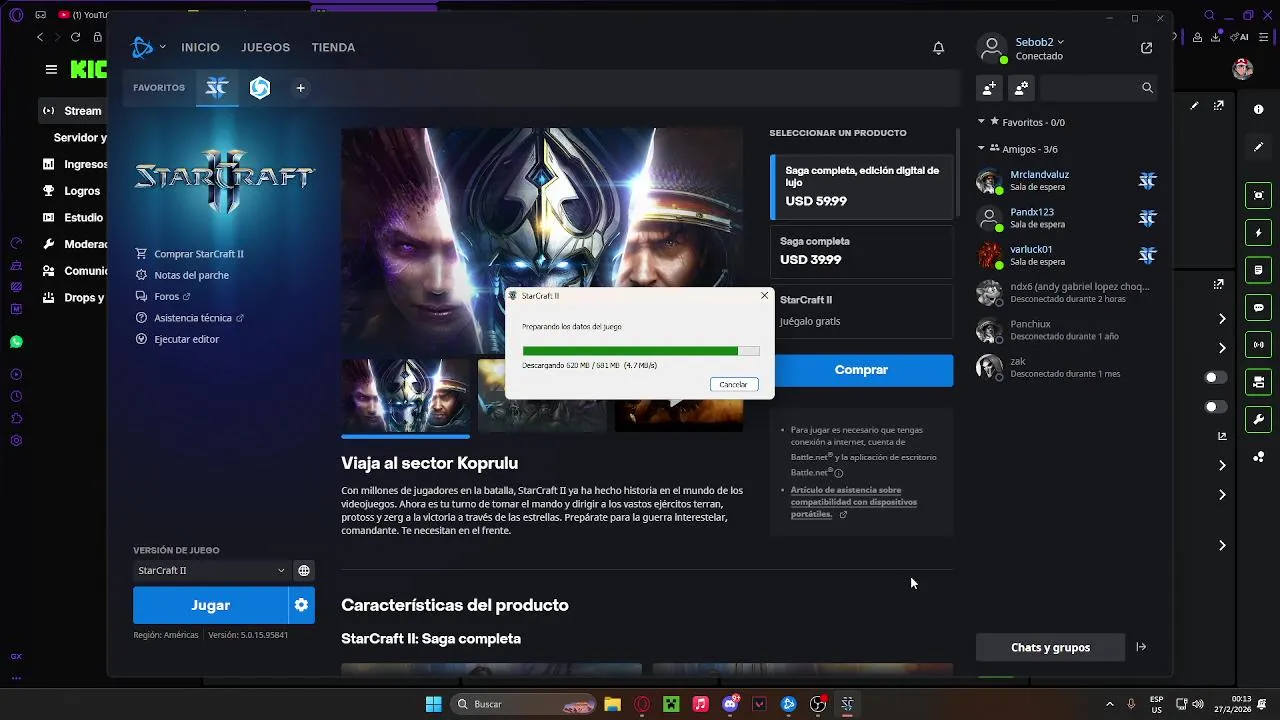Screen dimensions: 1280x720
Task: Open the Versión de juego StarCraft II dropdown
Action: 211,571
